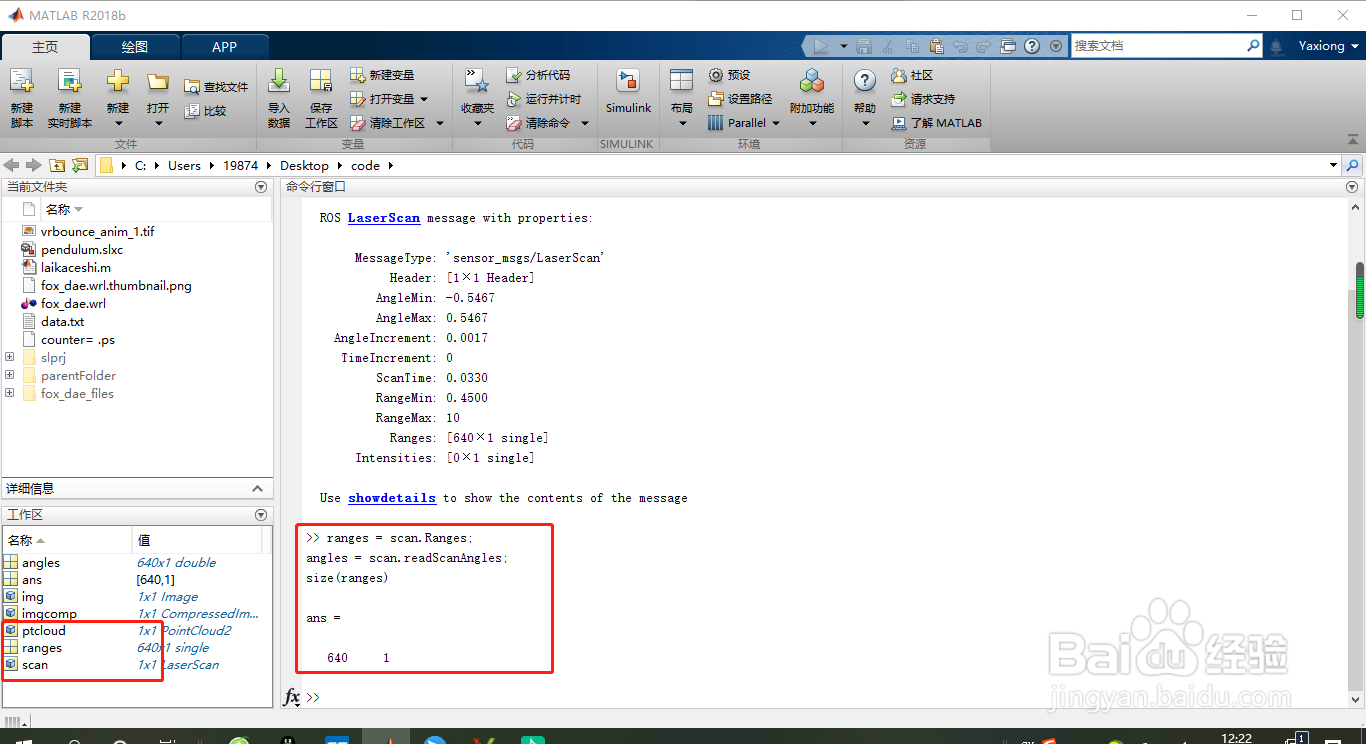
Task: Click the paste icon in quick access toolbar
Action: [936, 46]
